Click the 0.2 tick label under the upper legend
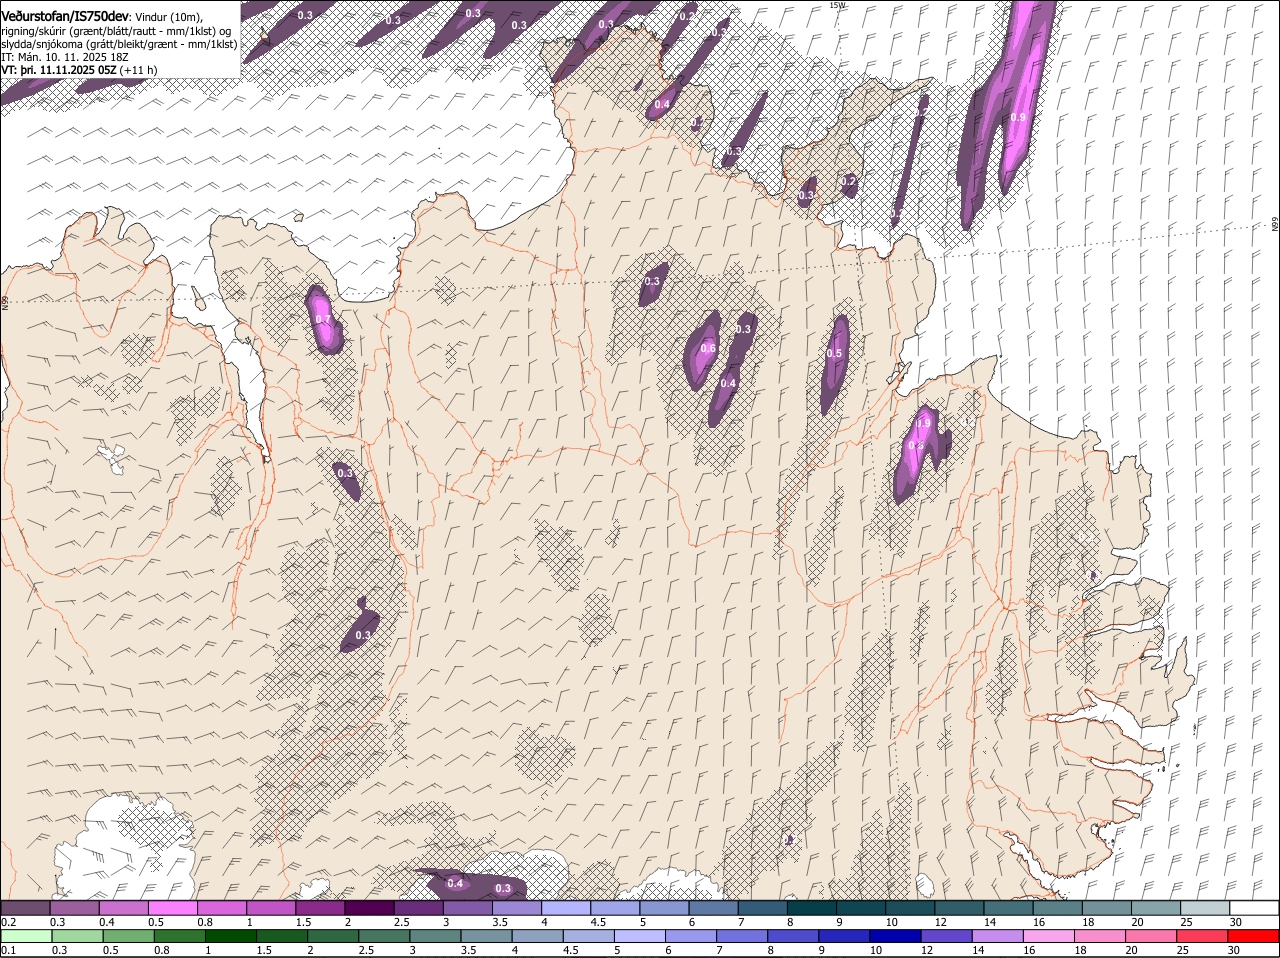Screen dimensions: 1280x958 click(8, 922)
